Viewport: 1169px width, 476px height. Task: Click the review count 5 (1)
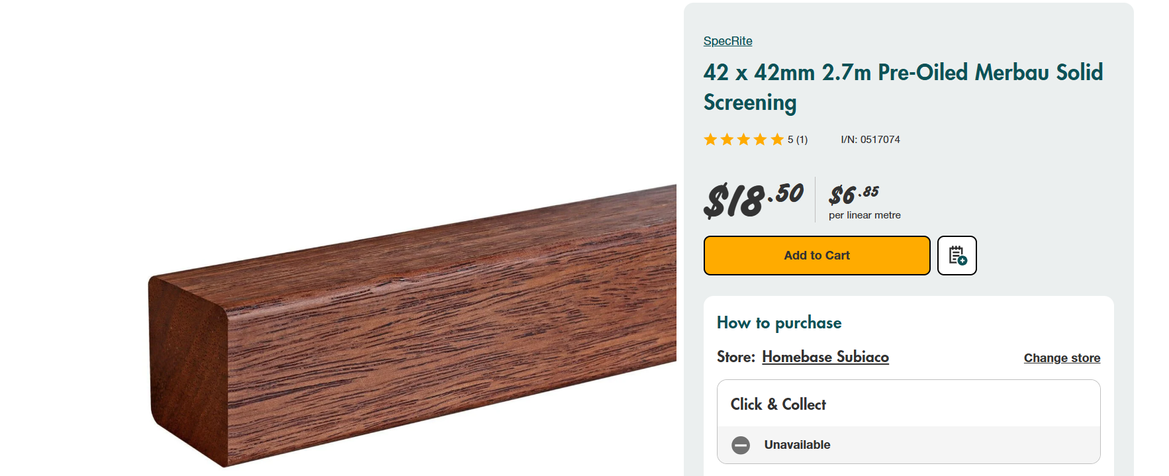pos(797,140)
